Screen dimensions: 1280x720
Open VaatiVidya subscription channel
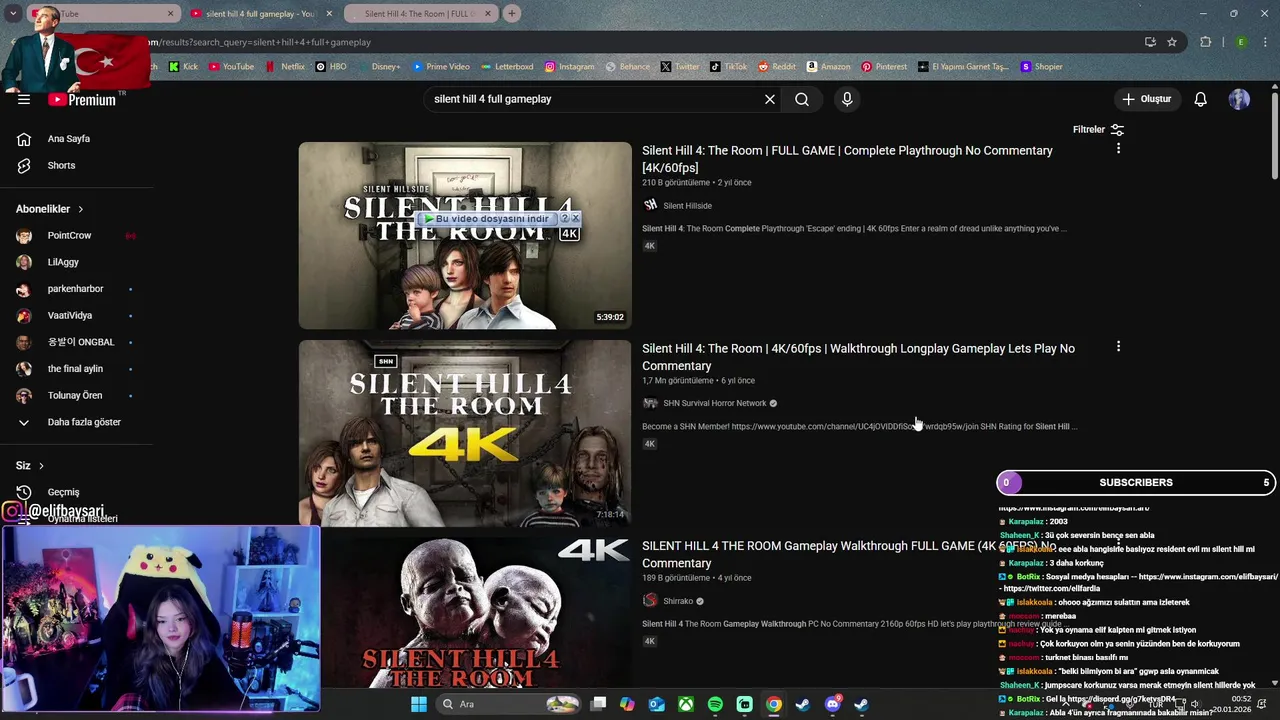click(69, 315)
